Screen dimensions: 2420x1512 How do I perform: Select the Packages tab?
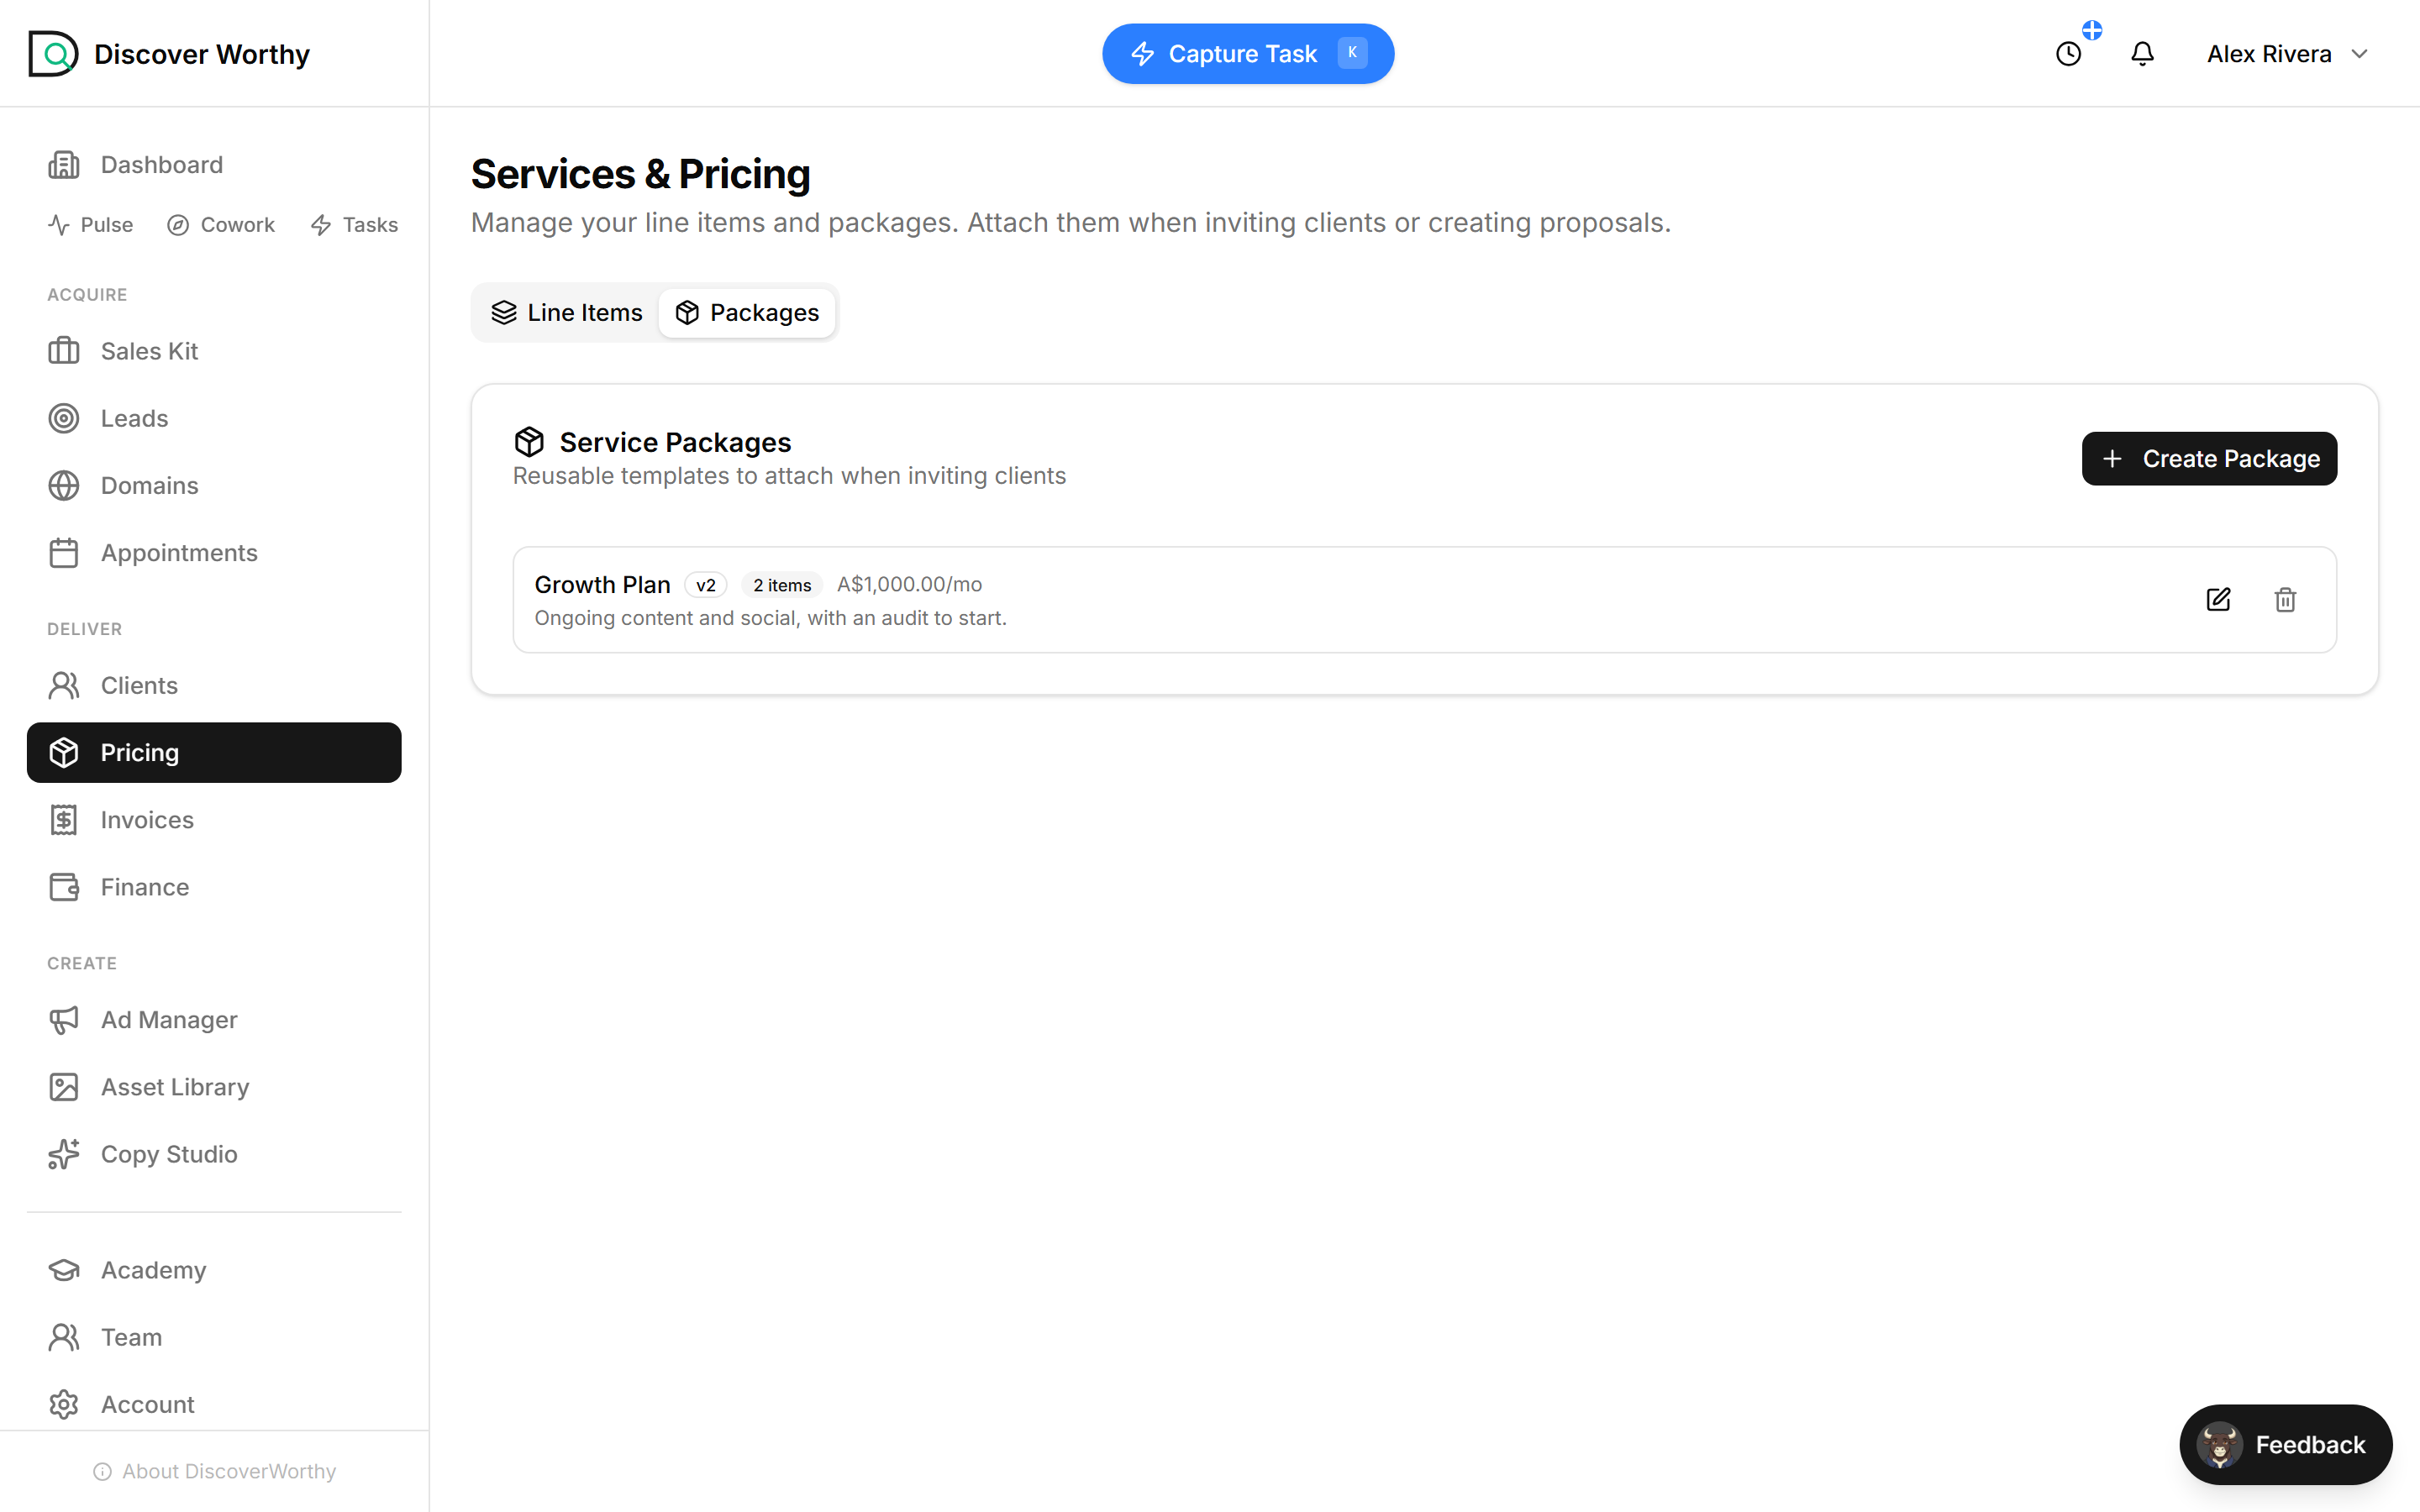747,313
